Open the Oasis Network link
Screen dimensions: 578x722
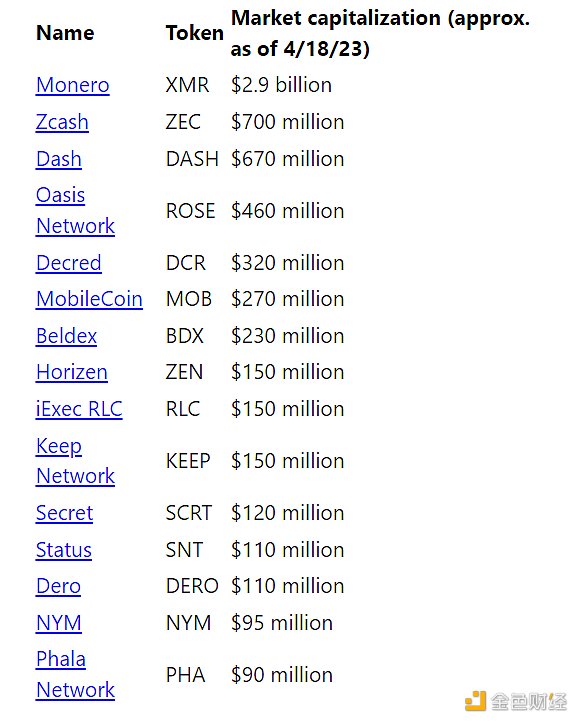coord(76,210)
